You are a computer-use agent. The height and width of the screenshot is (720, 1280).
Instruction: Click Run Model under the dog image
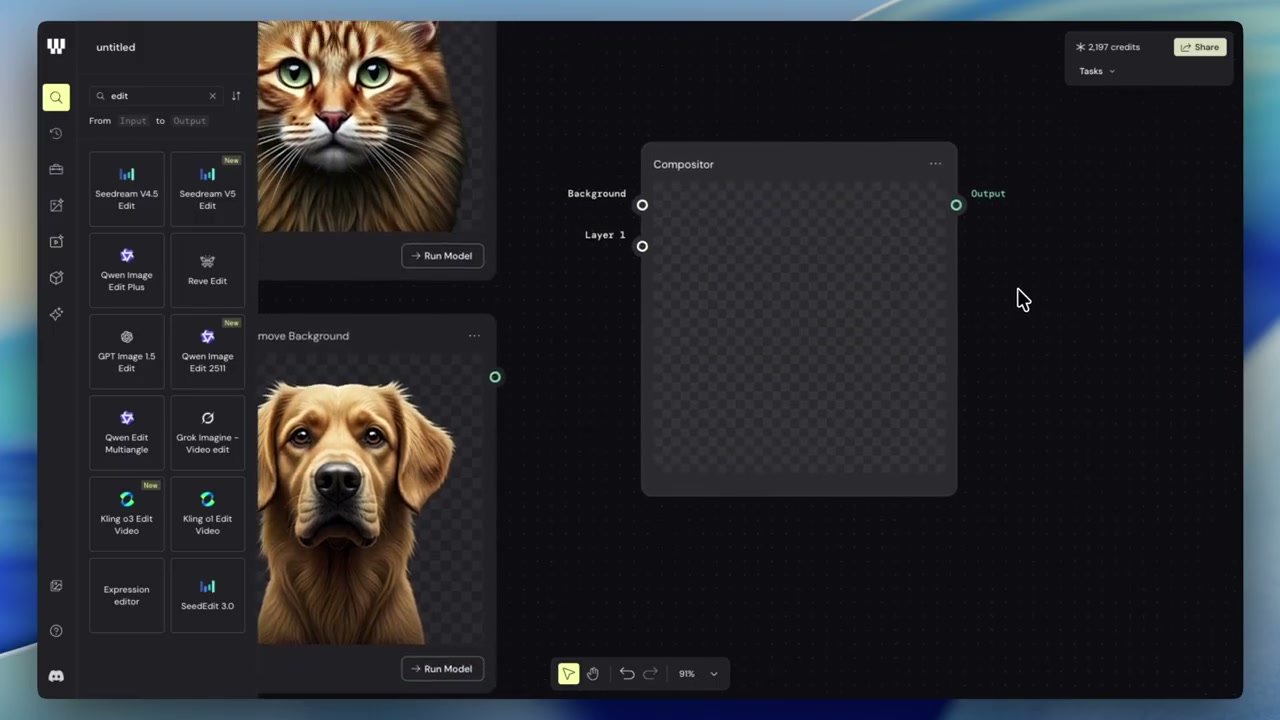[x=442, y=669]
